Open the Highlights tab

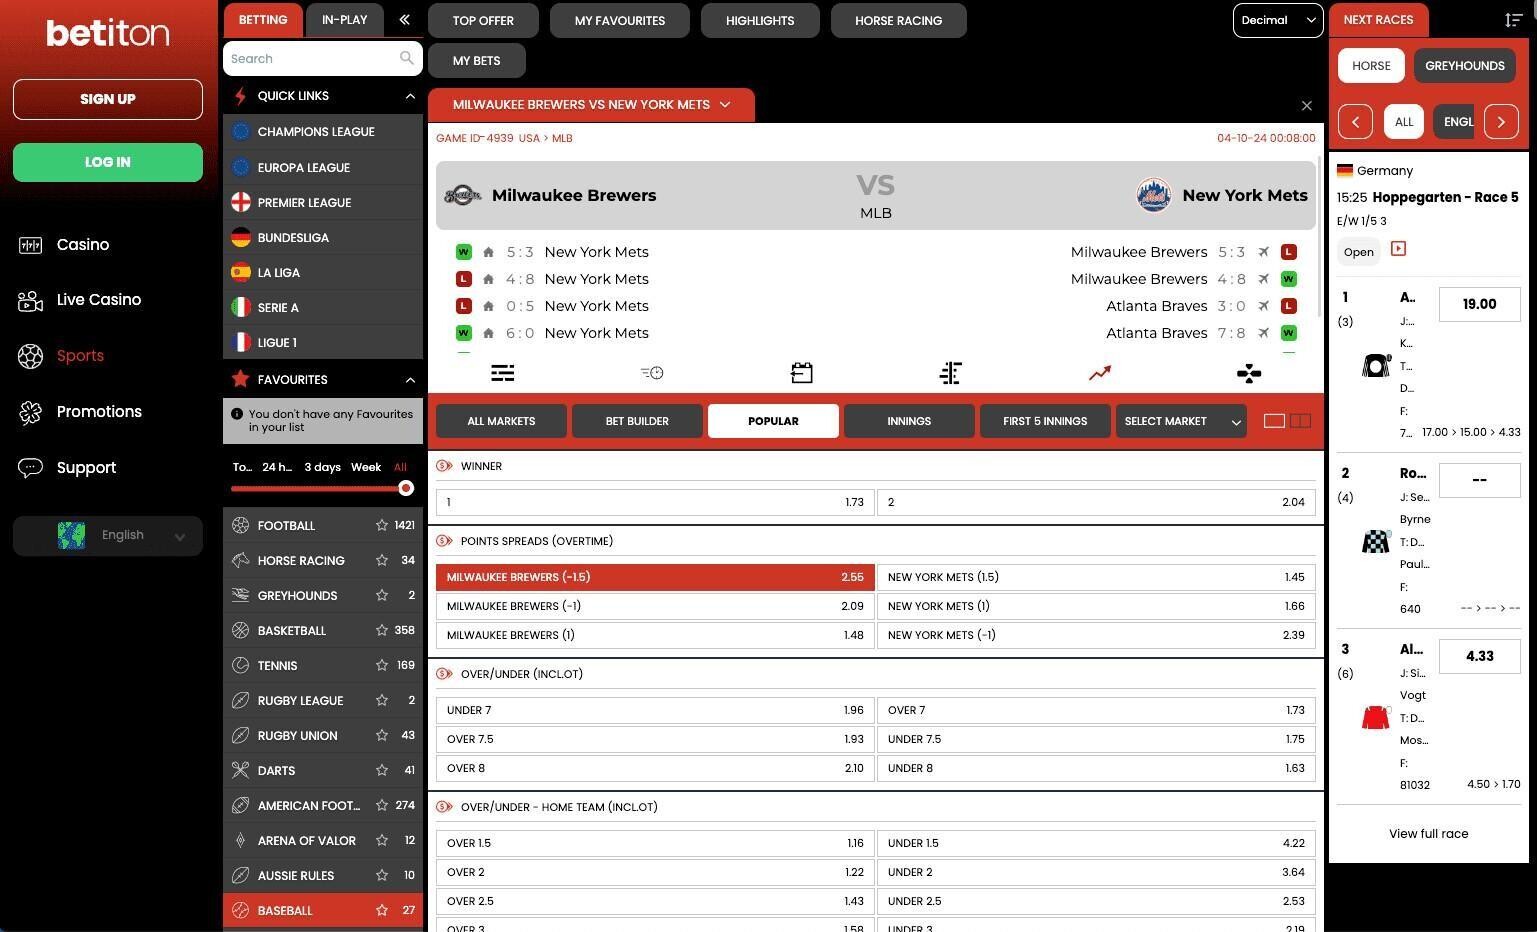(x=760, y=20)
